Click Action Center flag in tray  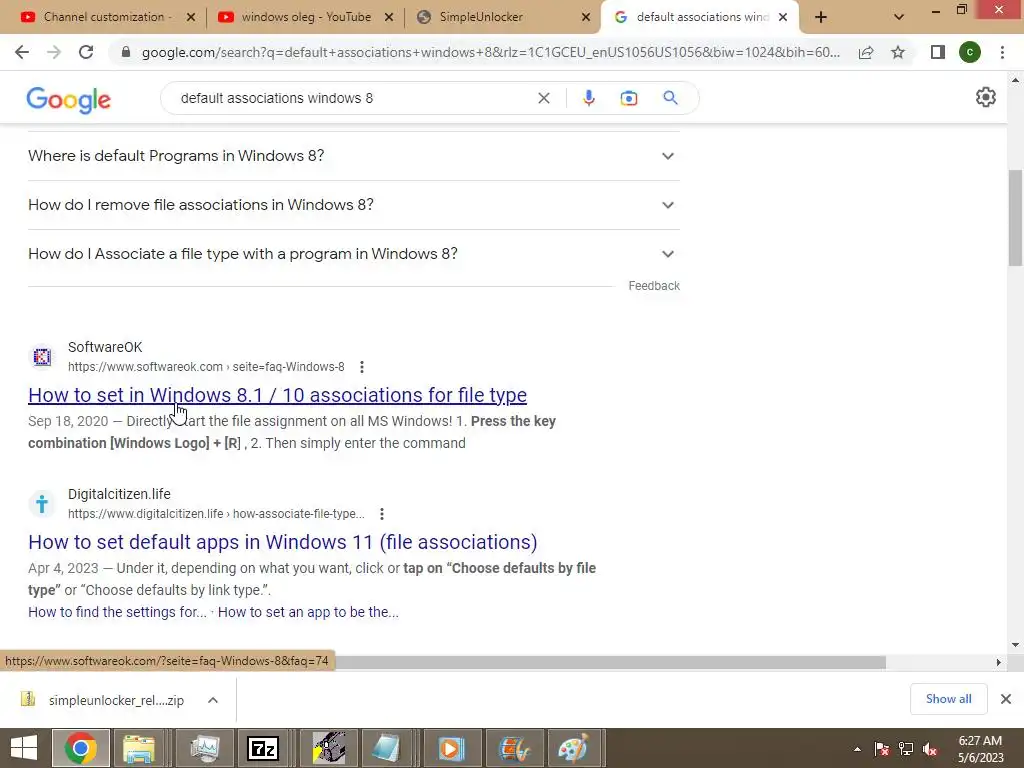pyautogui.click(x=882, y=749)
